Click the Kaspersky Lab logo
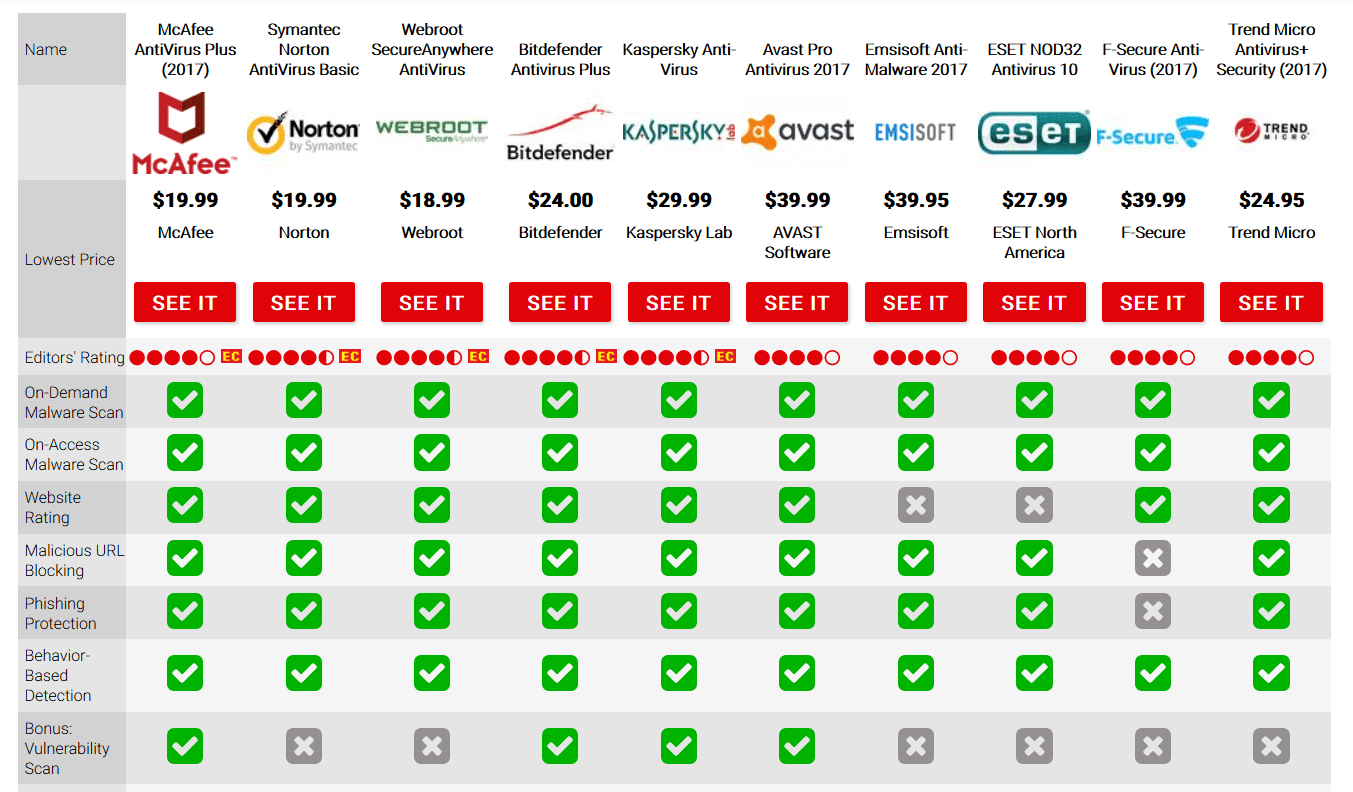The height and width of the screenshot is (792, 1353). pyautogui.click(x=678, y=132)
